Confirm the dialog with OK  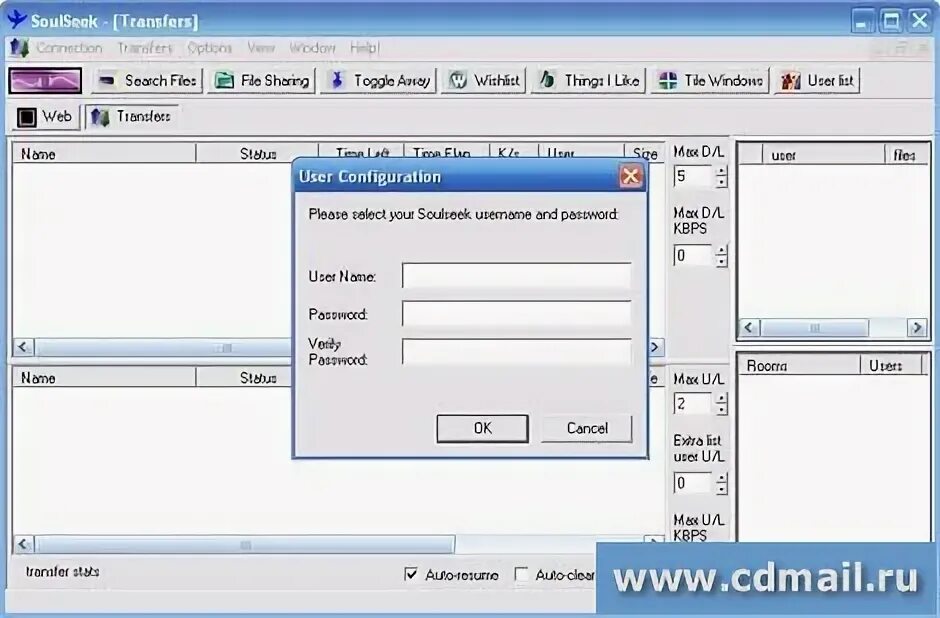(x=483, y=429)
